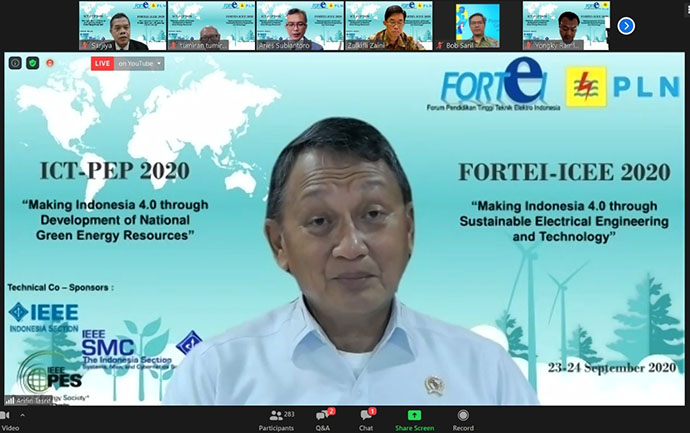This screenshot has height=433, width=690.
Task: Click the meeting information icon
Action: click(16, 63)
